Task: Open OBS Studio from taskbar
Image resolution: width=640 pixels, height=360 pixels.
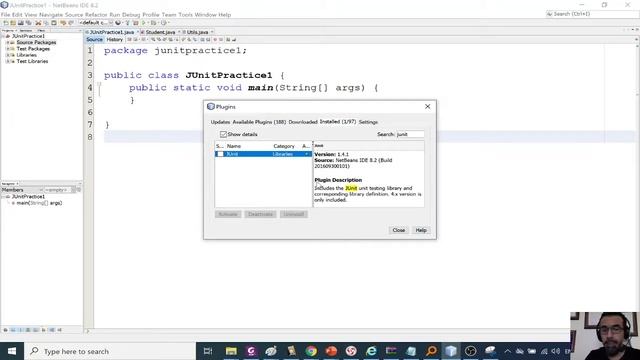Action: click(471, 351)
